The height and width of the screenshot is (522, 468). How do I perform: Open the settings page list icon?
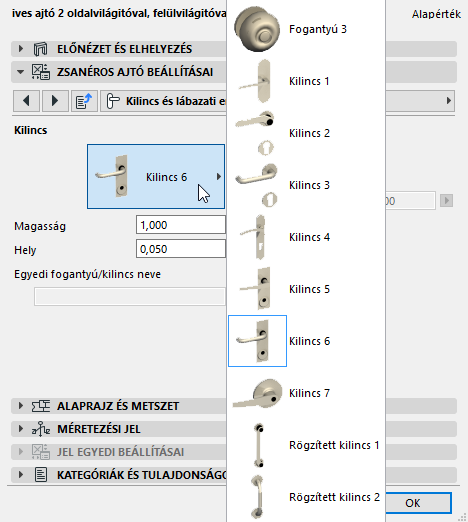coord(84,101)
